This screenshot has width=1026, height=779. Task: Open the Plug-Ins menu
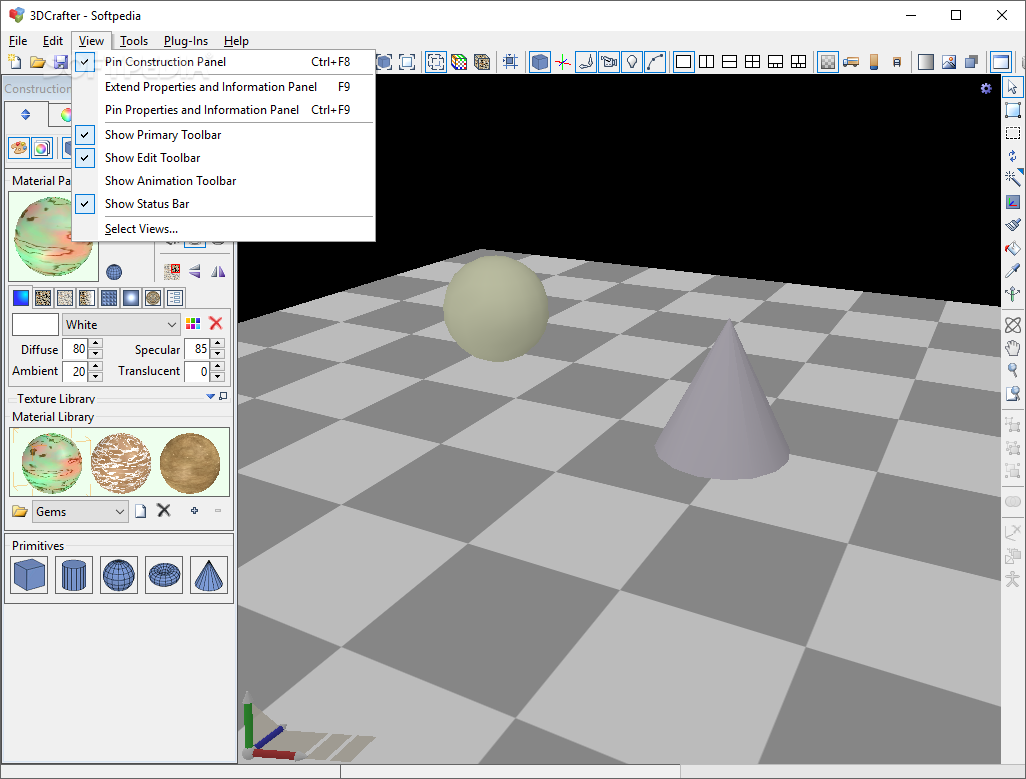186,41
